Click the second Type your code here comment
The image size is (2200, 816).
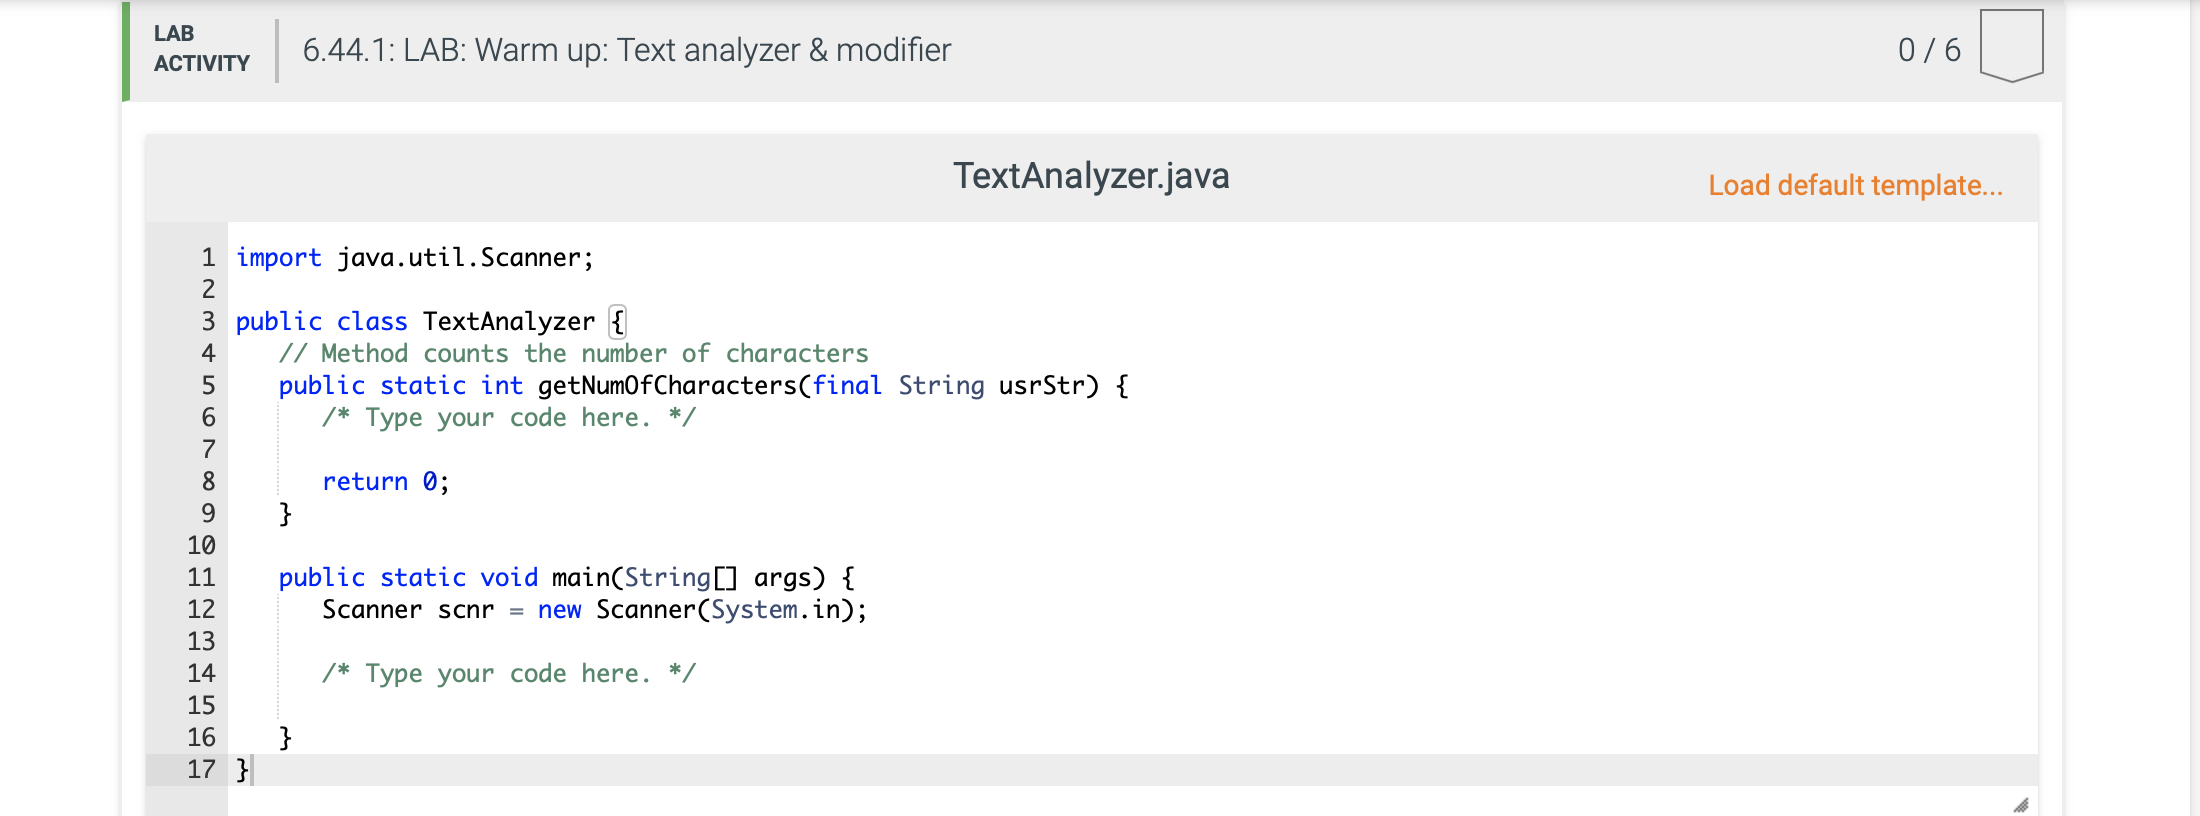tap(508, 673)
